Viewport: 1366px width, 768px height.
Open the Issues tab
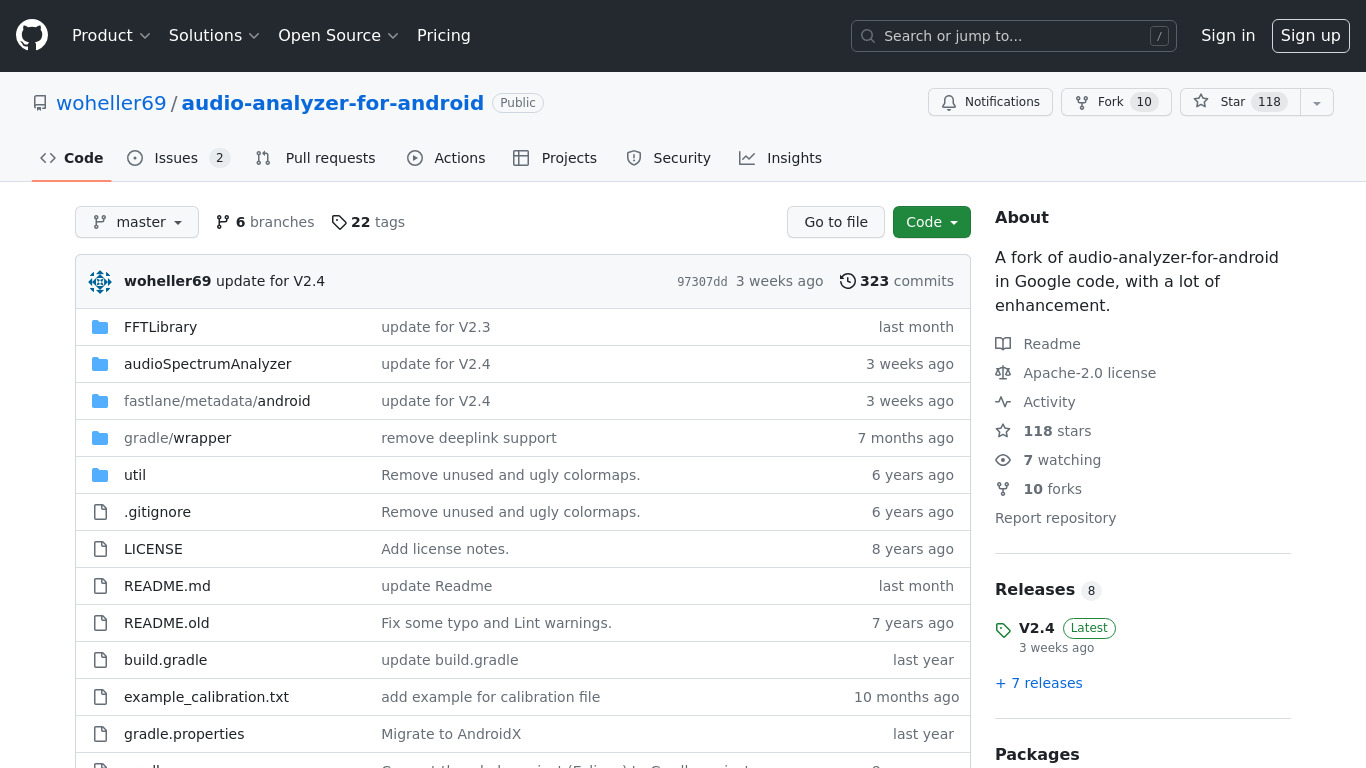179,158
